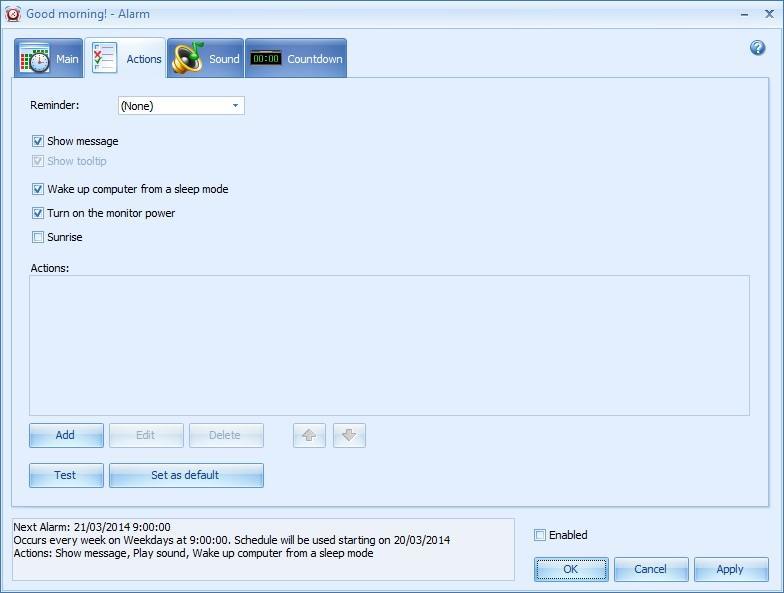Click inside the empty Actions list box

[389, 345]
